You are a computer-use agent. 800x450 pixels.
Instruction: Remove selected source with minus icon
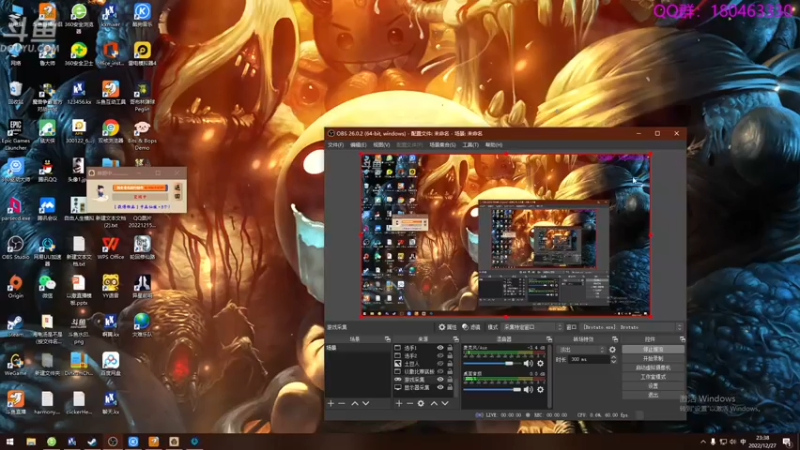(410, 404)
